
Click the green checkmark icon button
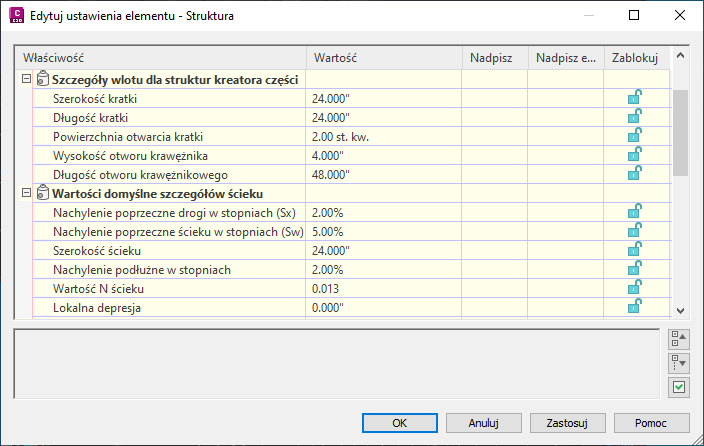678,386
